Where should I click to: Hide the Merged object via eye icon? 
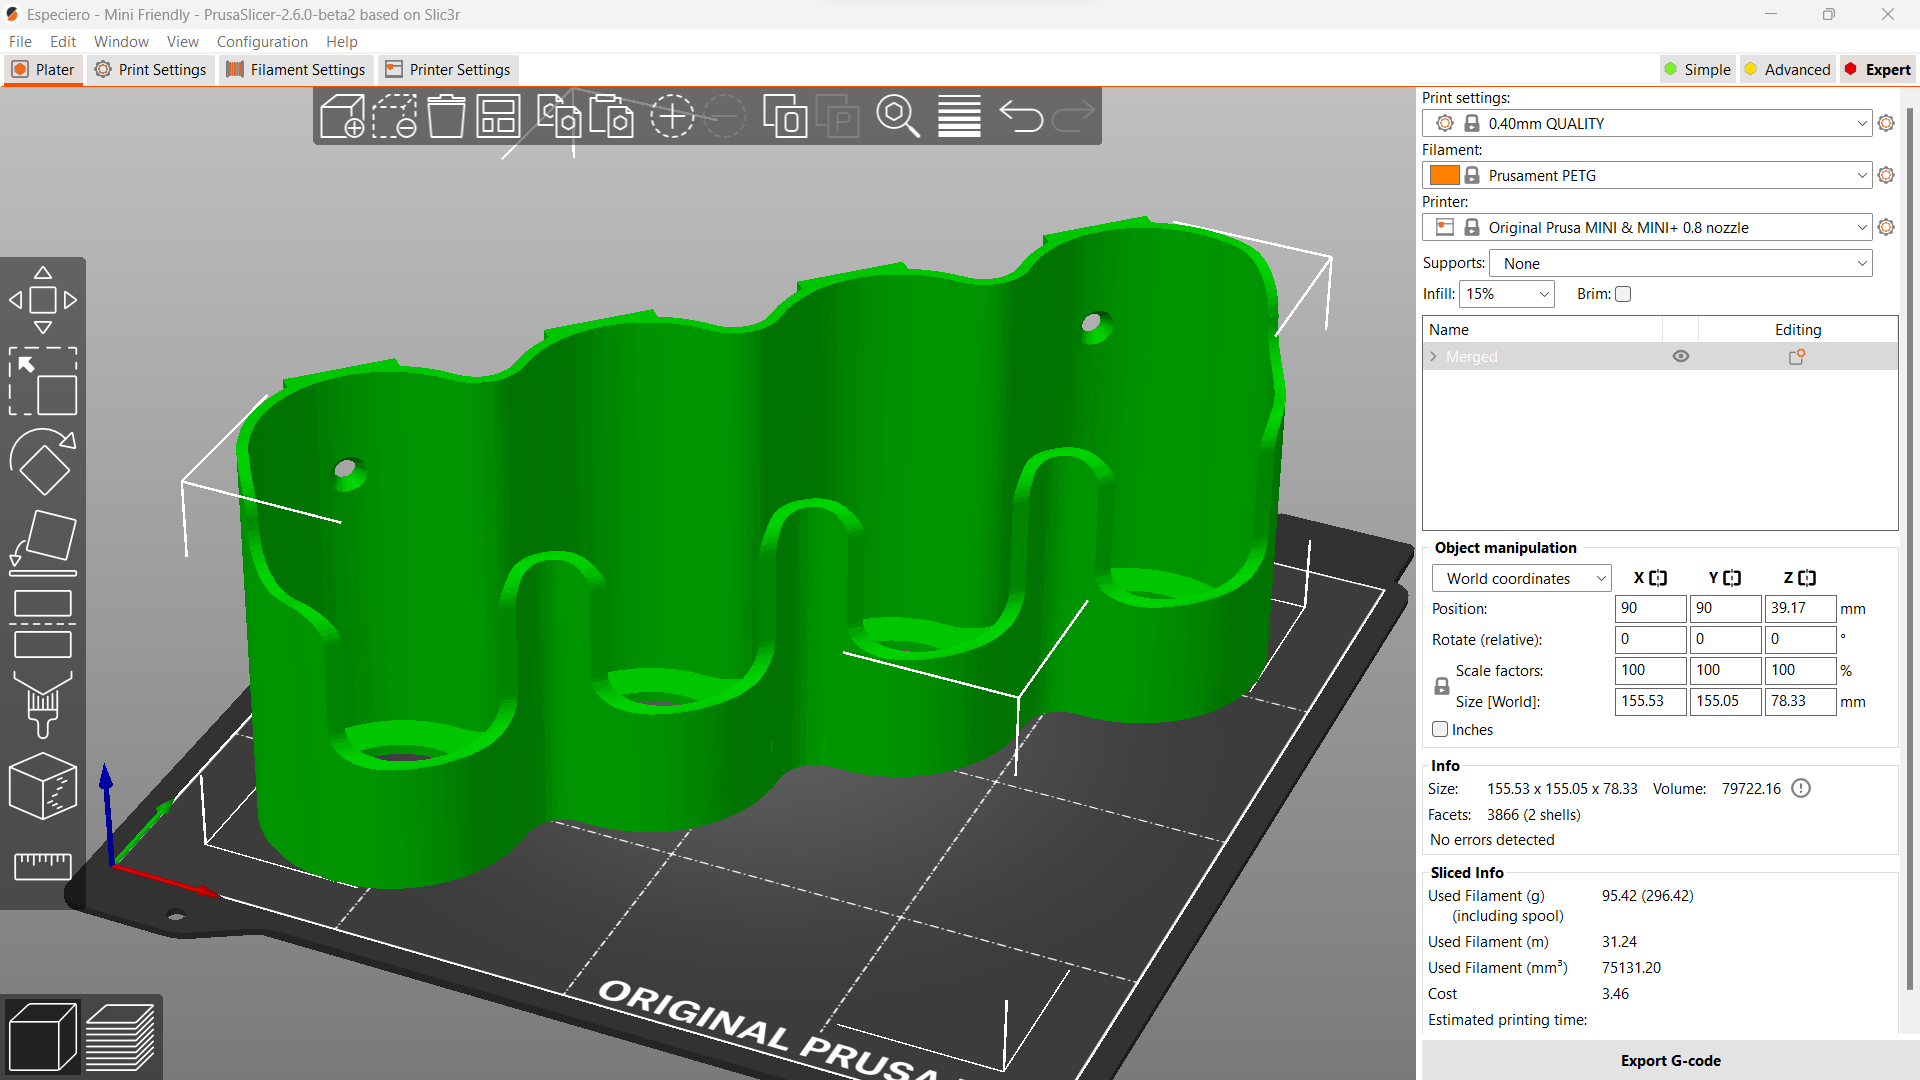1681,357
